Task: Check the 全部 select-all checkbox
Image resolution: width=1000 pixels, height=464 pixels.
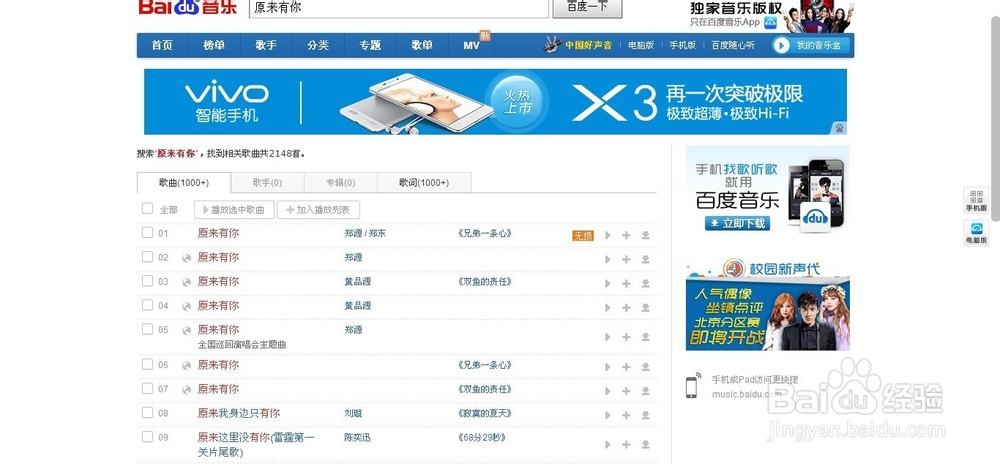Action: point(147,208)
